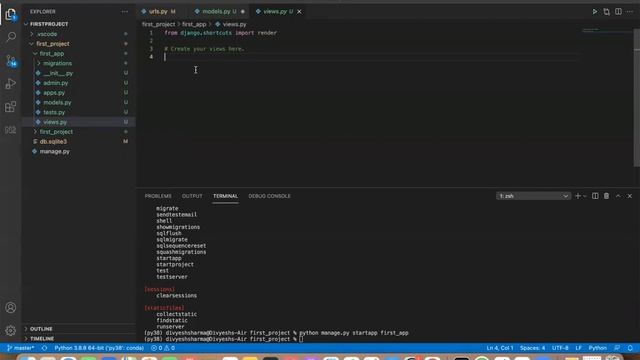The width and height of the screenshot is (640, 360).
Task: Open the errors and warnings status indicator
Action: pos(163,348)
